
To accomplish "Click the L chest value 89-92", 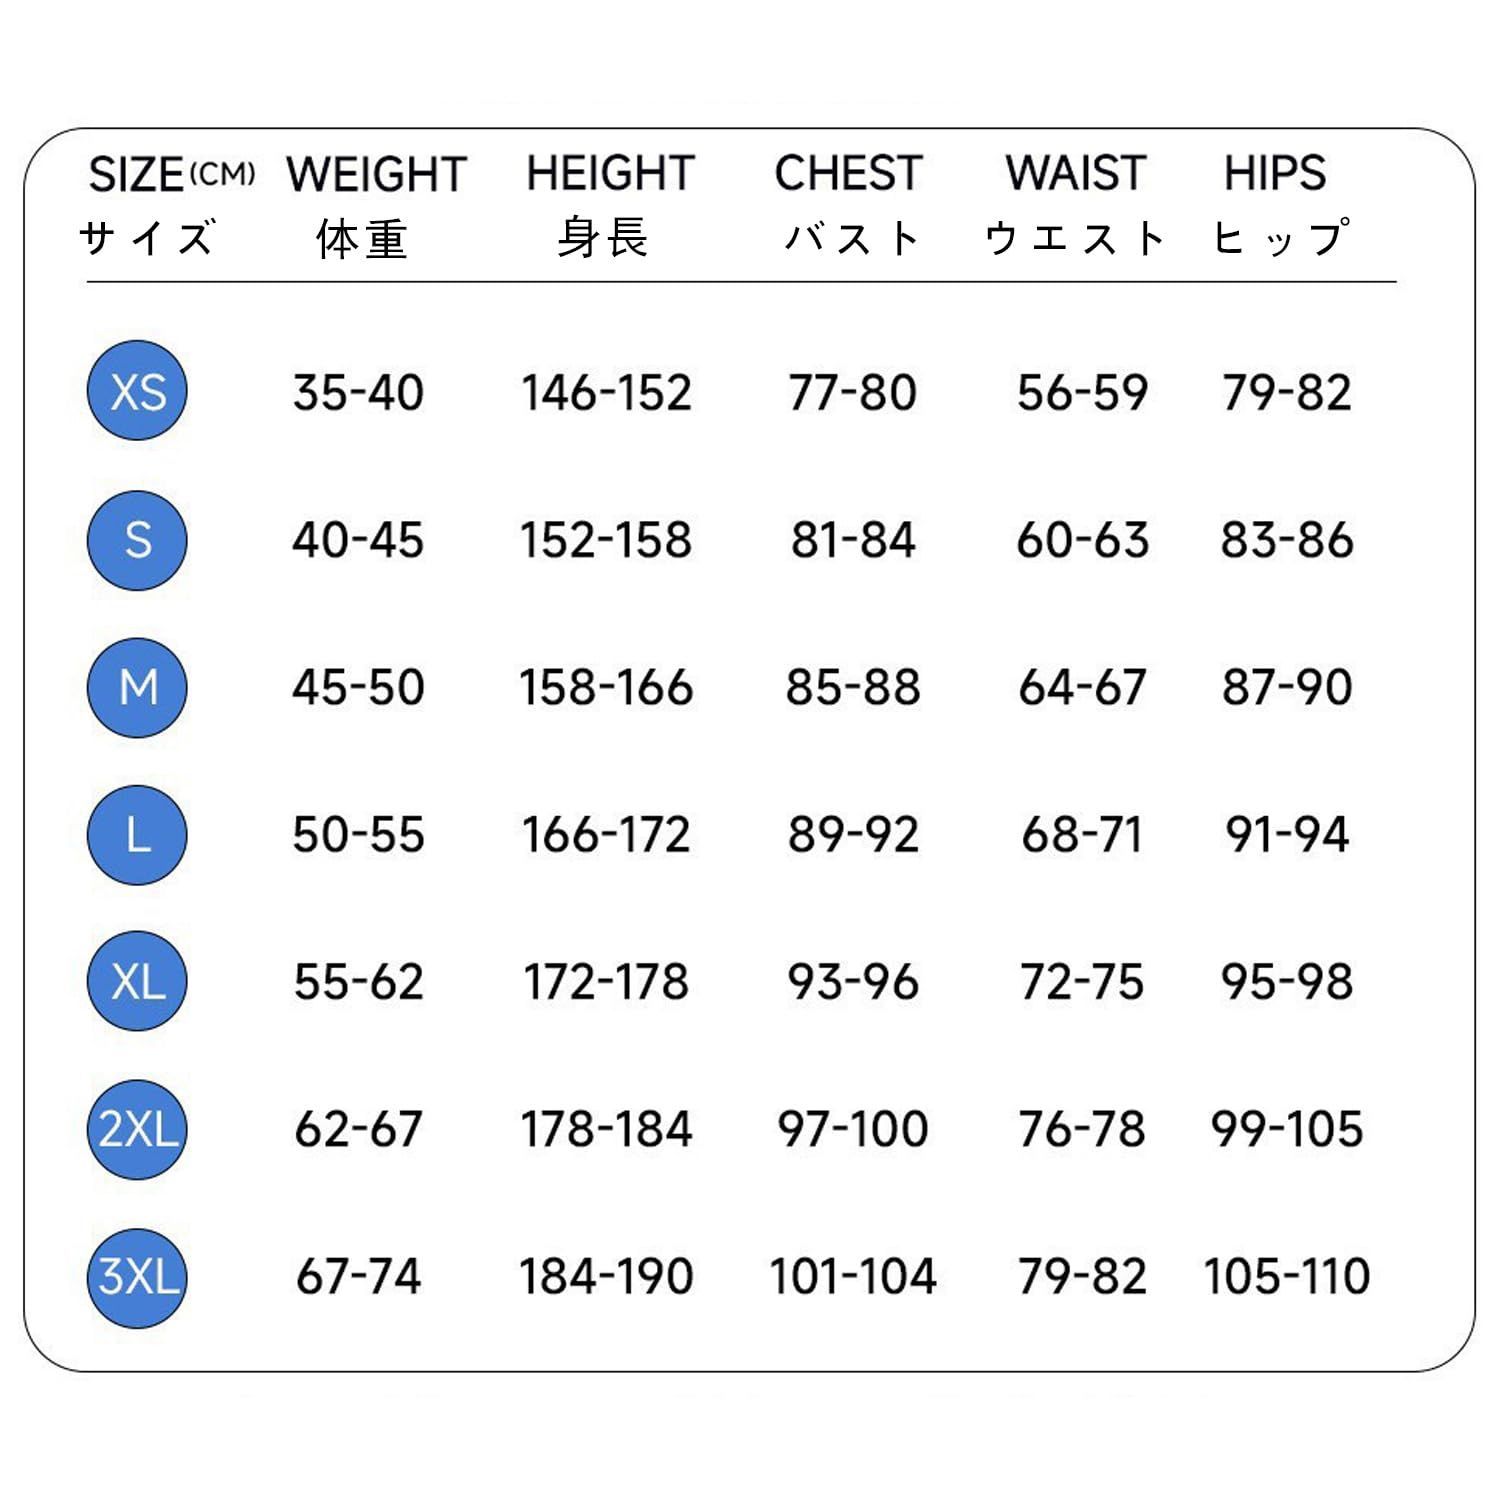I will pyautogui.click(x=853, y=835).
